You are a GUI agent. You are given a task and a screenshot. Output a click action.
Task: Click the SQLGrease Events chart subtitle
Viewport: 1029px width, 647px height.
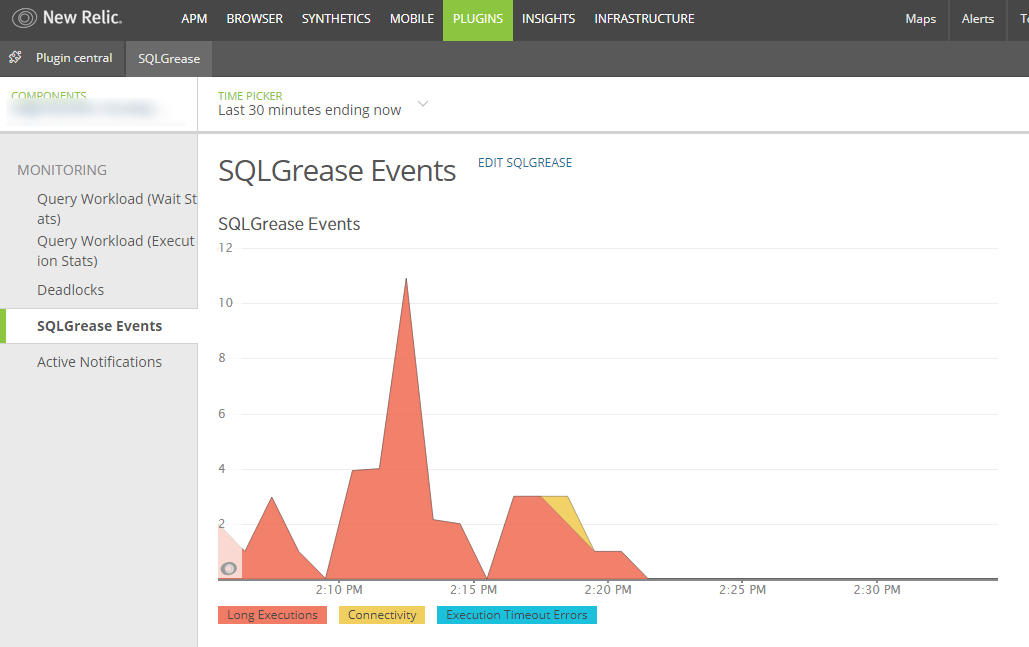tap(289, 224)
